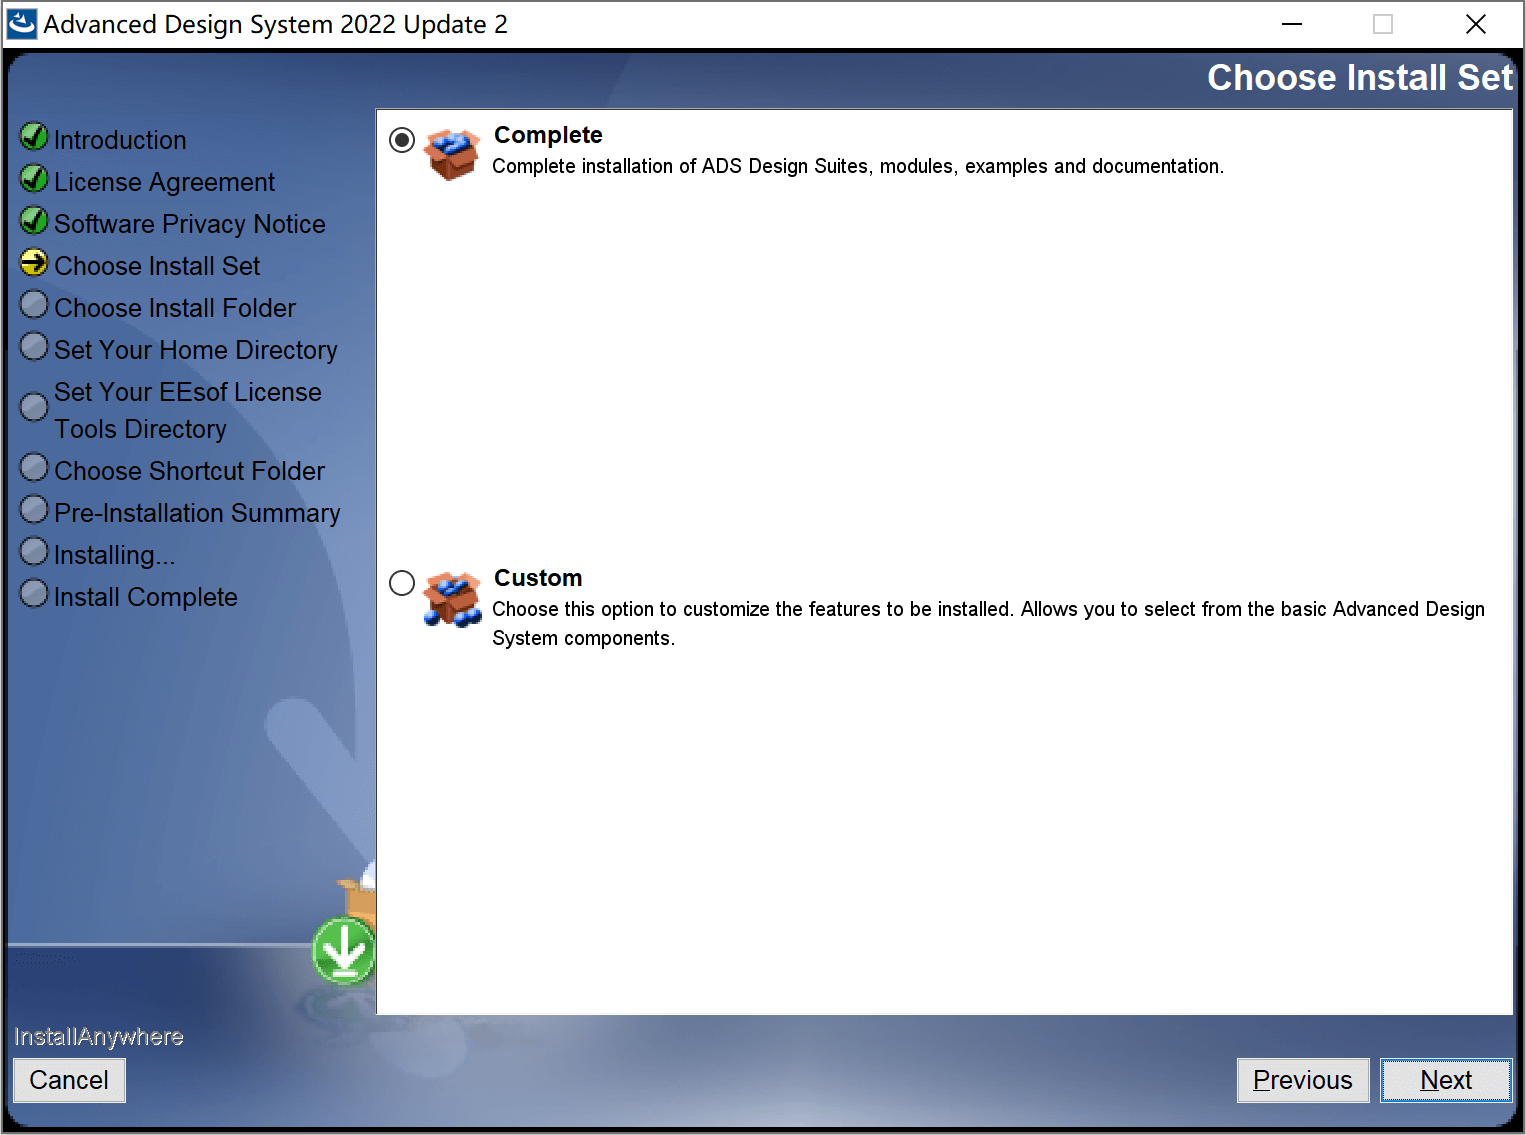The width and height of the screenshot is (1526, 1135).
Task: Click the Choose Install Set header title
Action: 1360,78
